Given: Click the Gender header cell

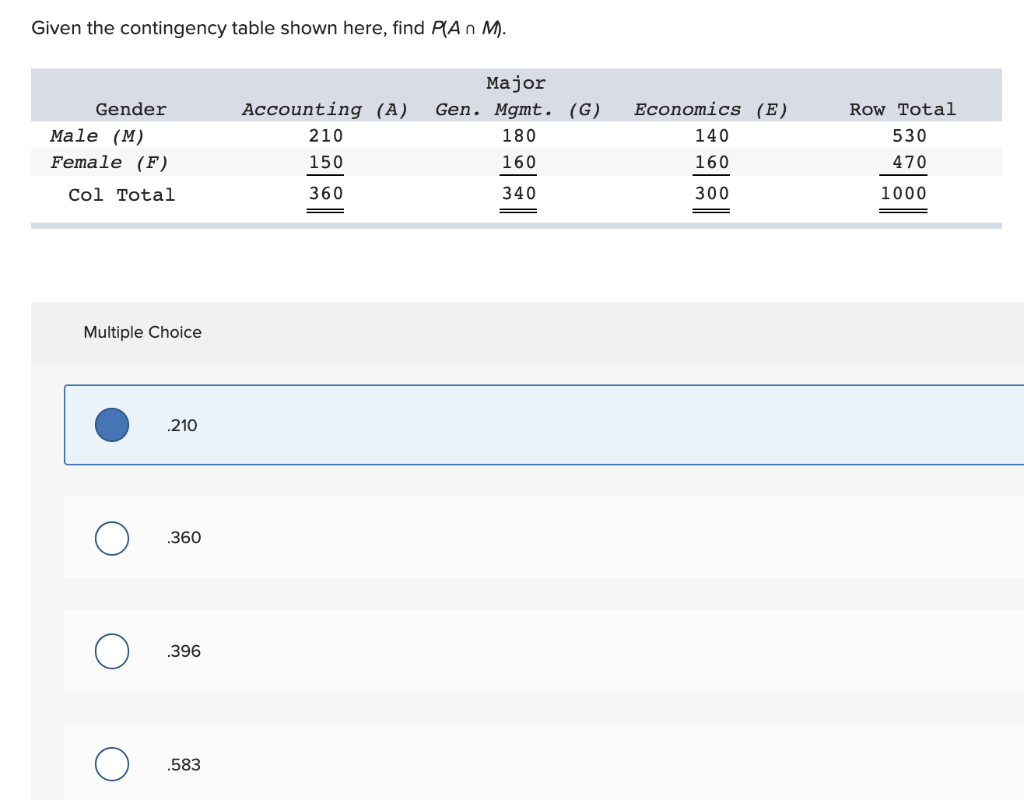Looking at the screenshot, I should tap(130, 109).
